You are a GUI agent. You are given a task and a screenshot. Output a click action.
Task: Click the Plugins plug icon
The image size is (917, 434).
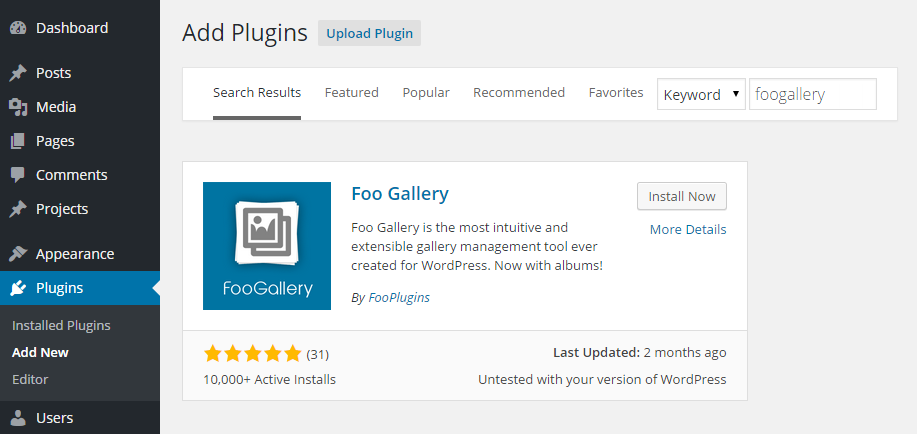point(18,288)
